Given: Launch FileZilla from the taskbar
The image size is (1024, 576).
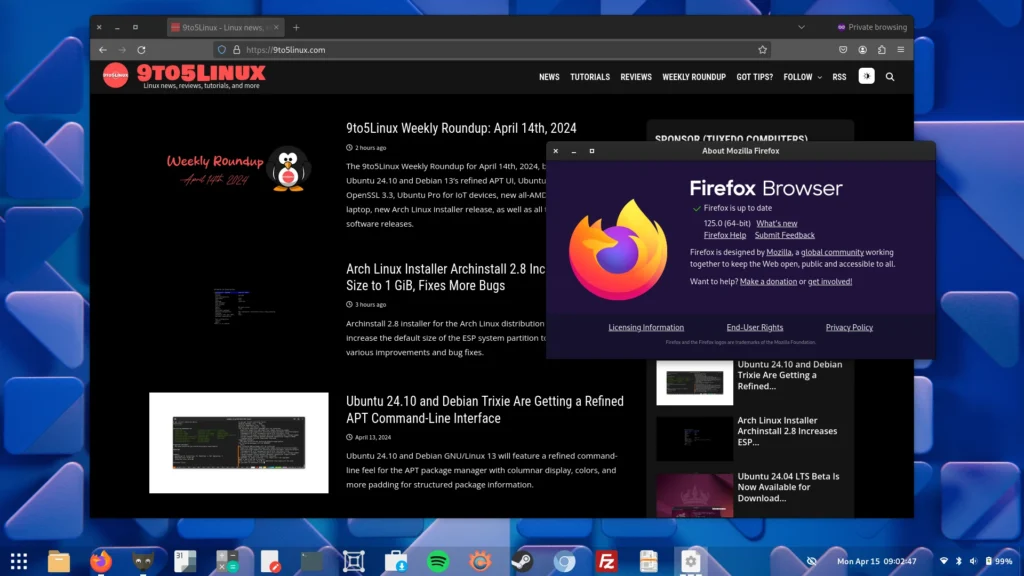Looking at the screenshot, I should point(606,561).
